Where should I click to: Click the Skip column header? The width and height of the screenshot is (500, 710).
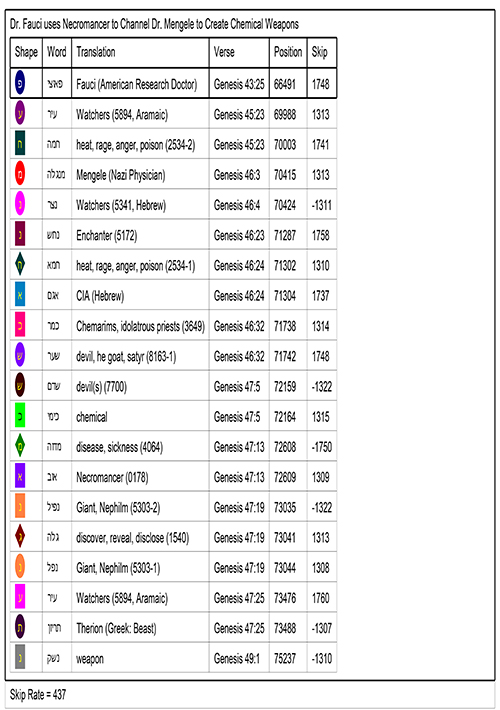coord(322,53)
